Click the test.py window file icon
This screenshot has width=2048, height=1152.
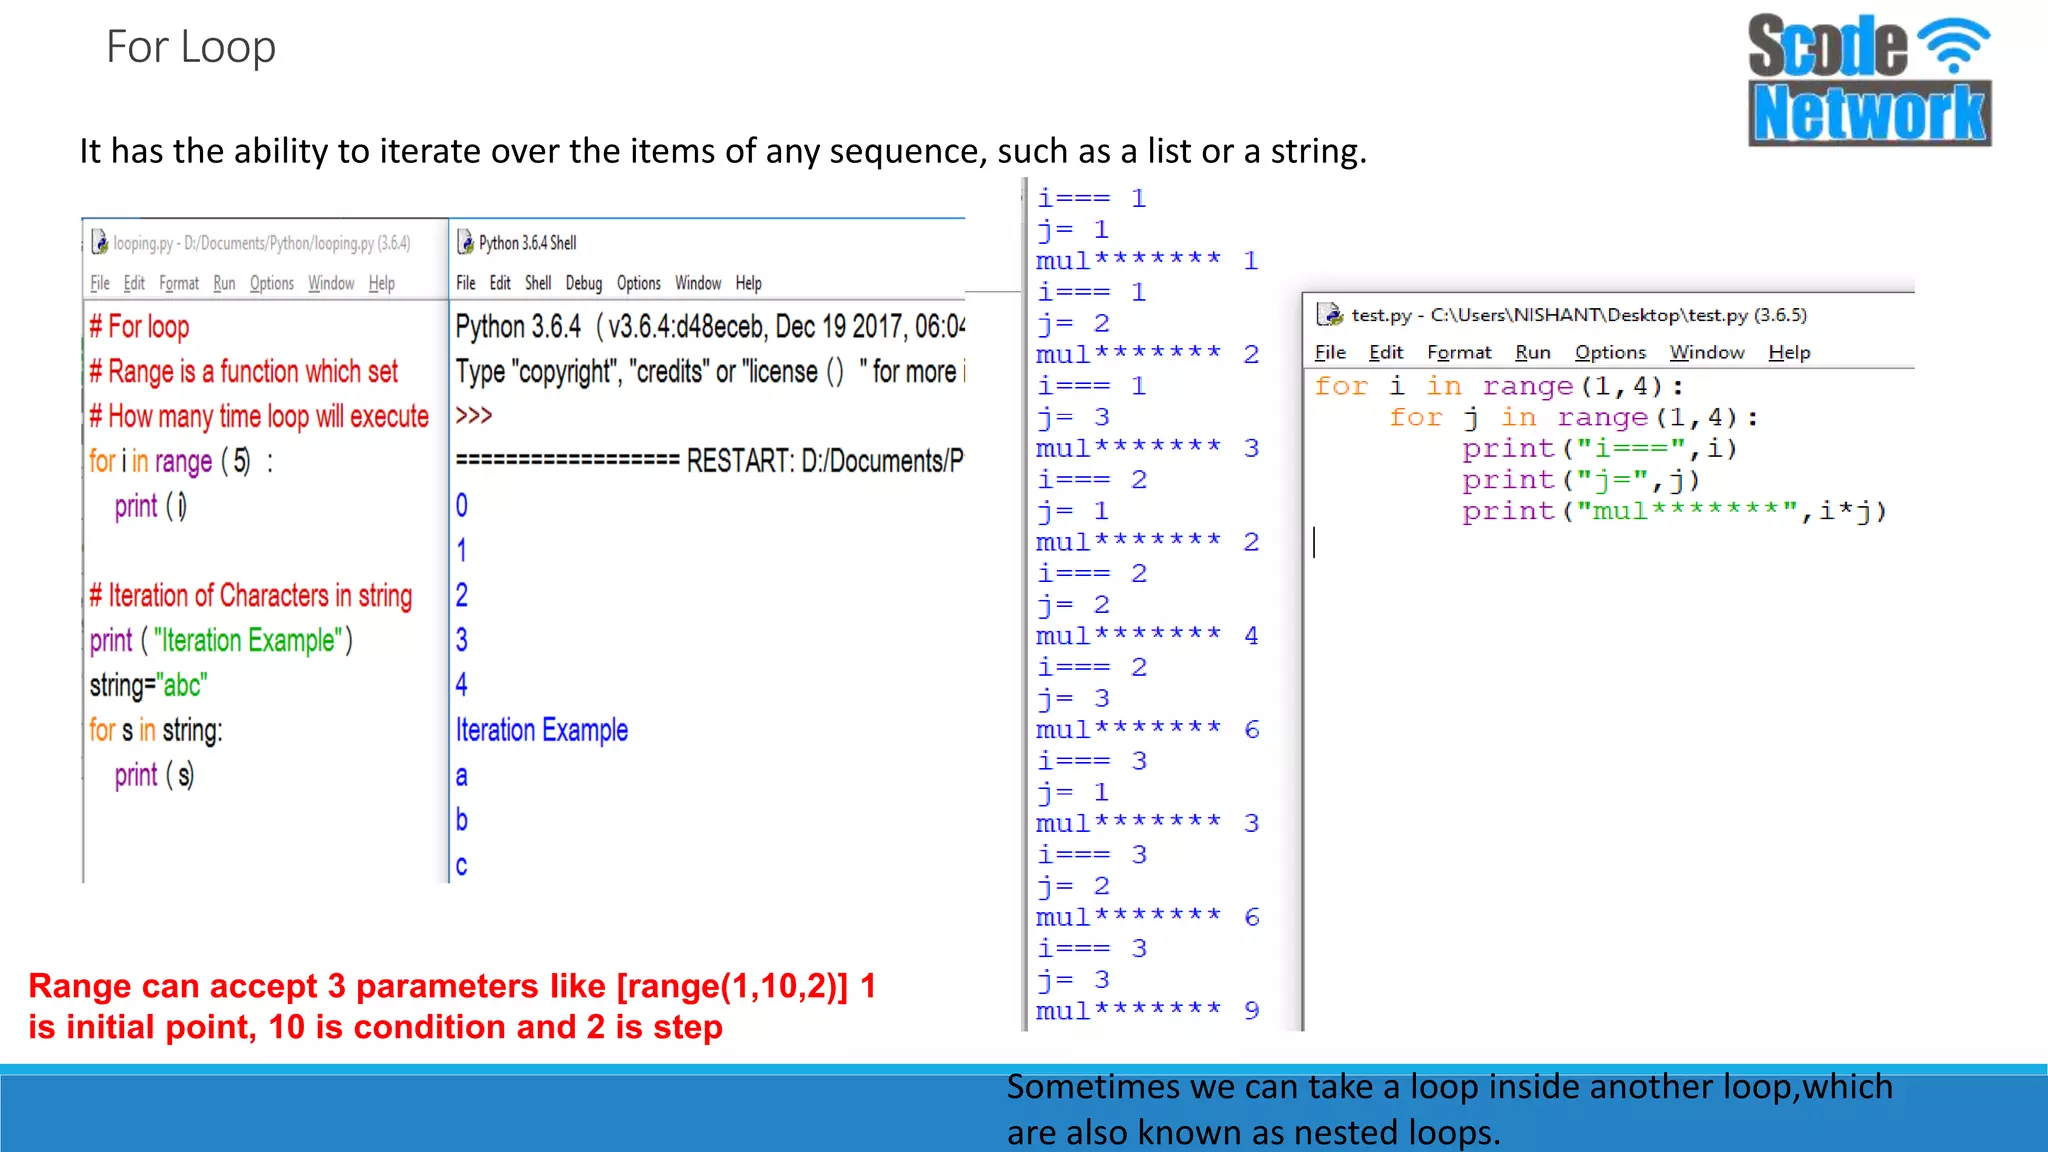[1331, 315]
